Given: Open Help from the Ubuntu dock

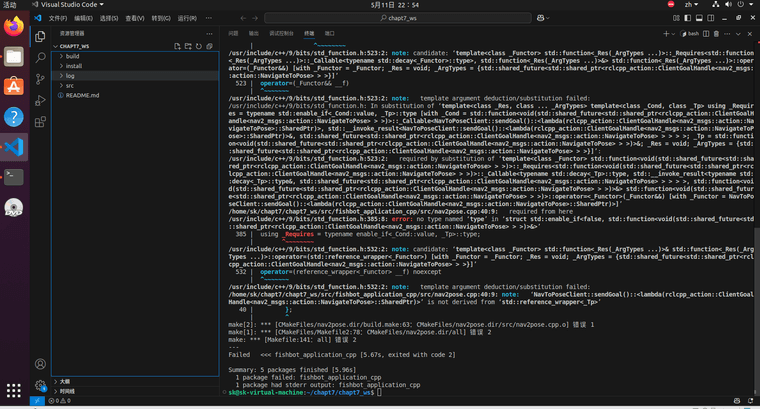Looking at the screenshot, I should pyautogui.click(x=14, y=117).
